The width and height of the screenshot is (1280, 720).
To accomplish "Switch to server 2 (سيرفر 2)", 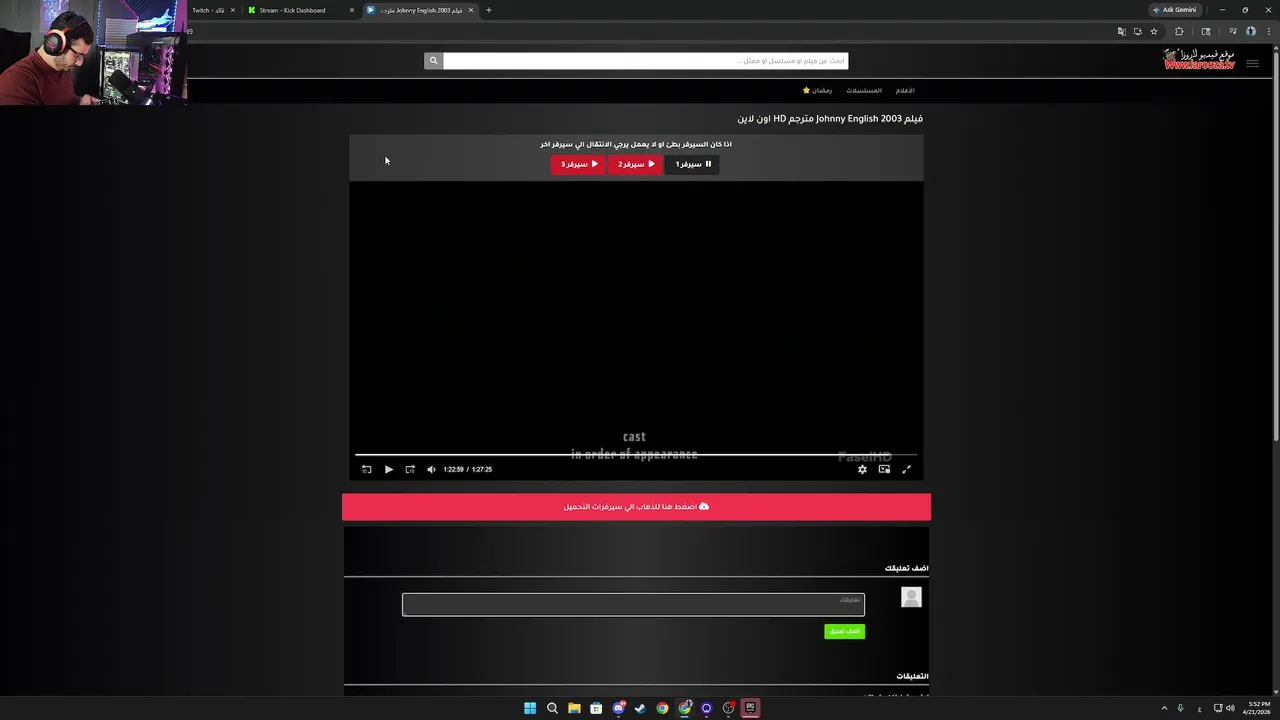I will click(636, 164).
